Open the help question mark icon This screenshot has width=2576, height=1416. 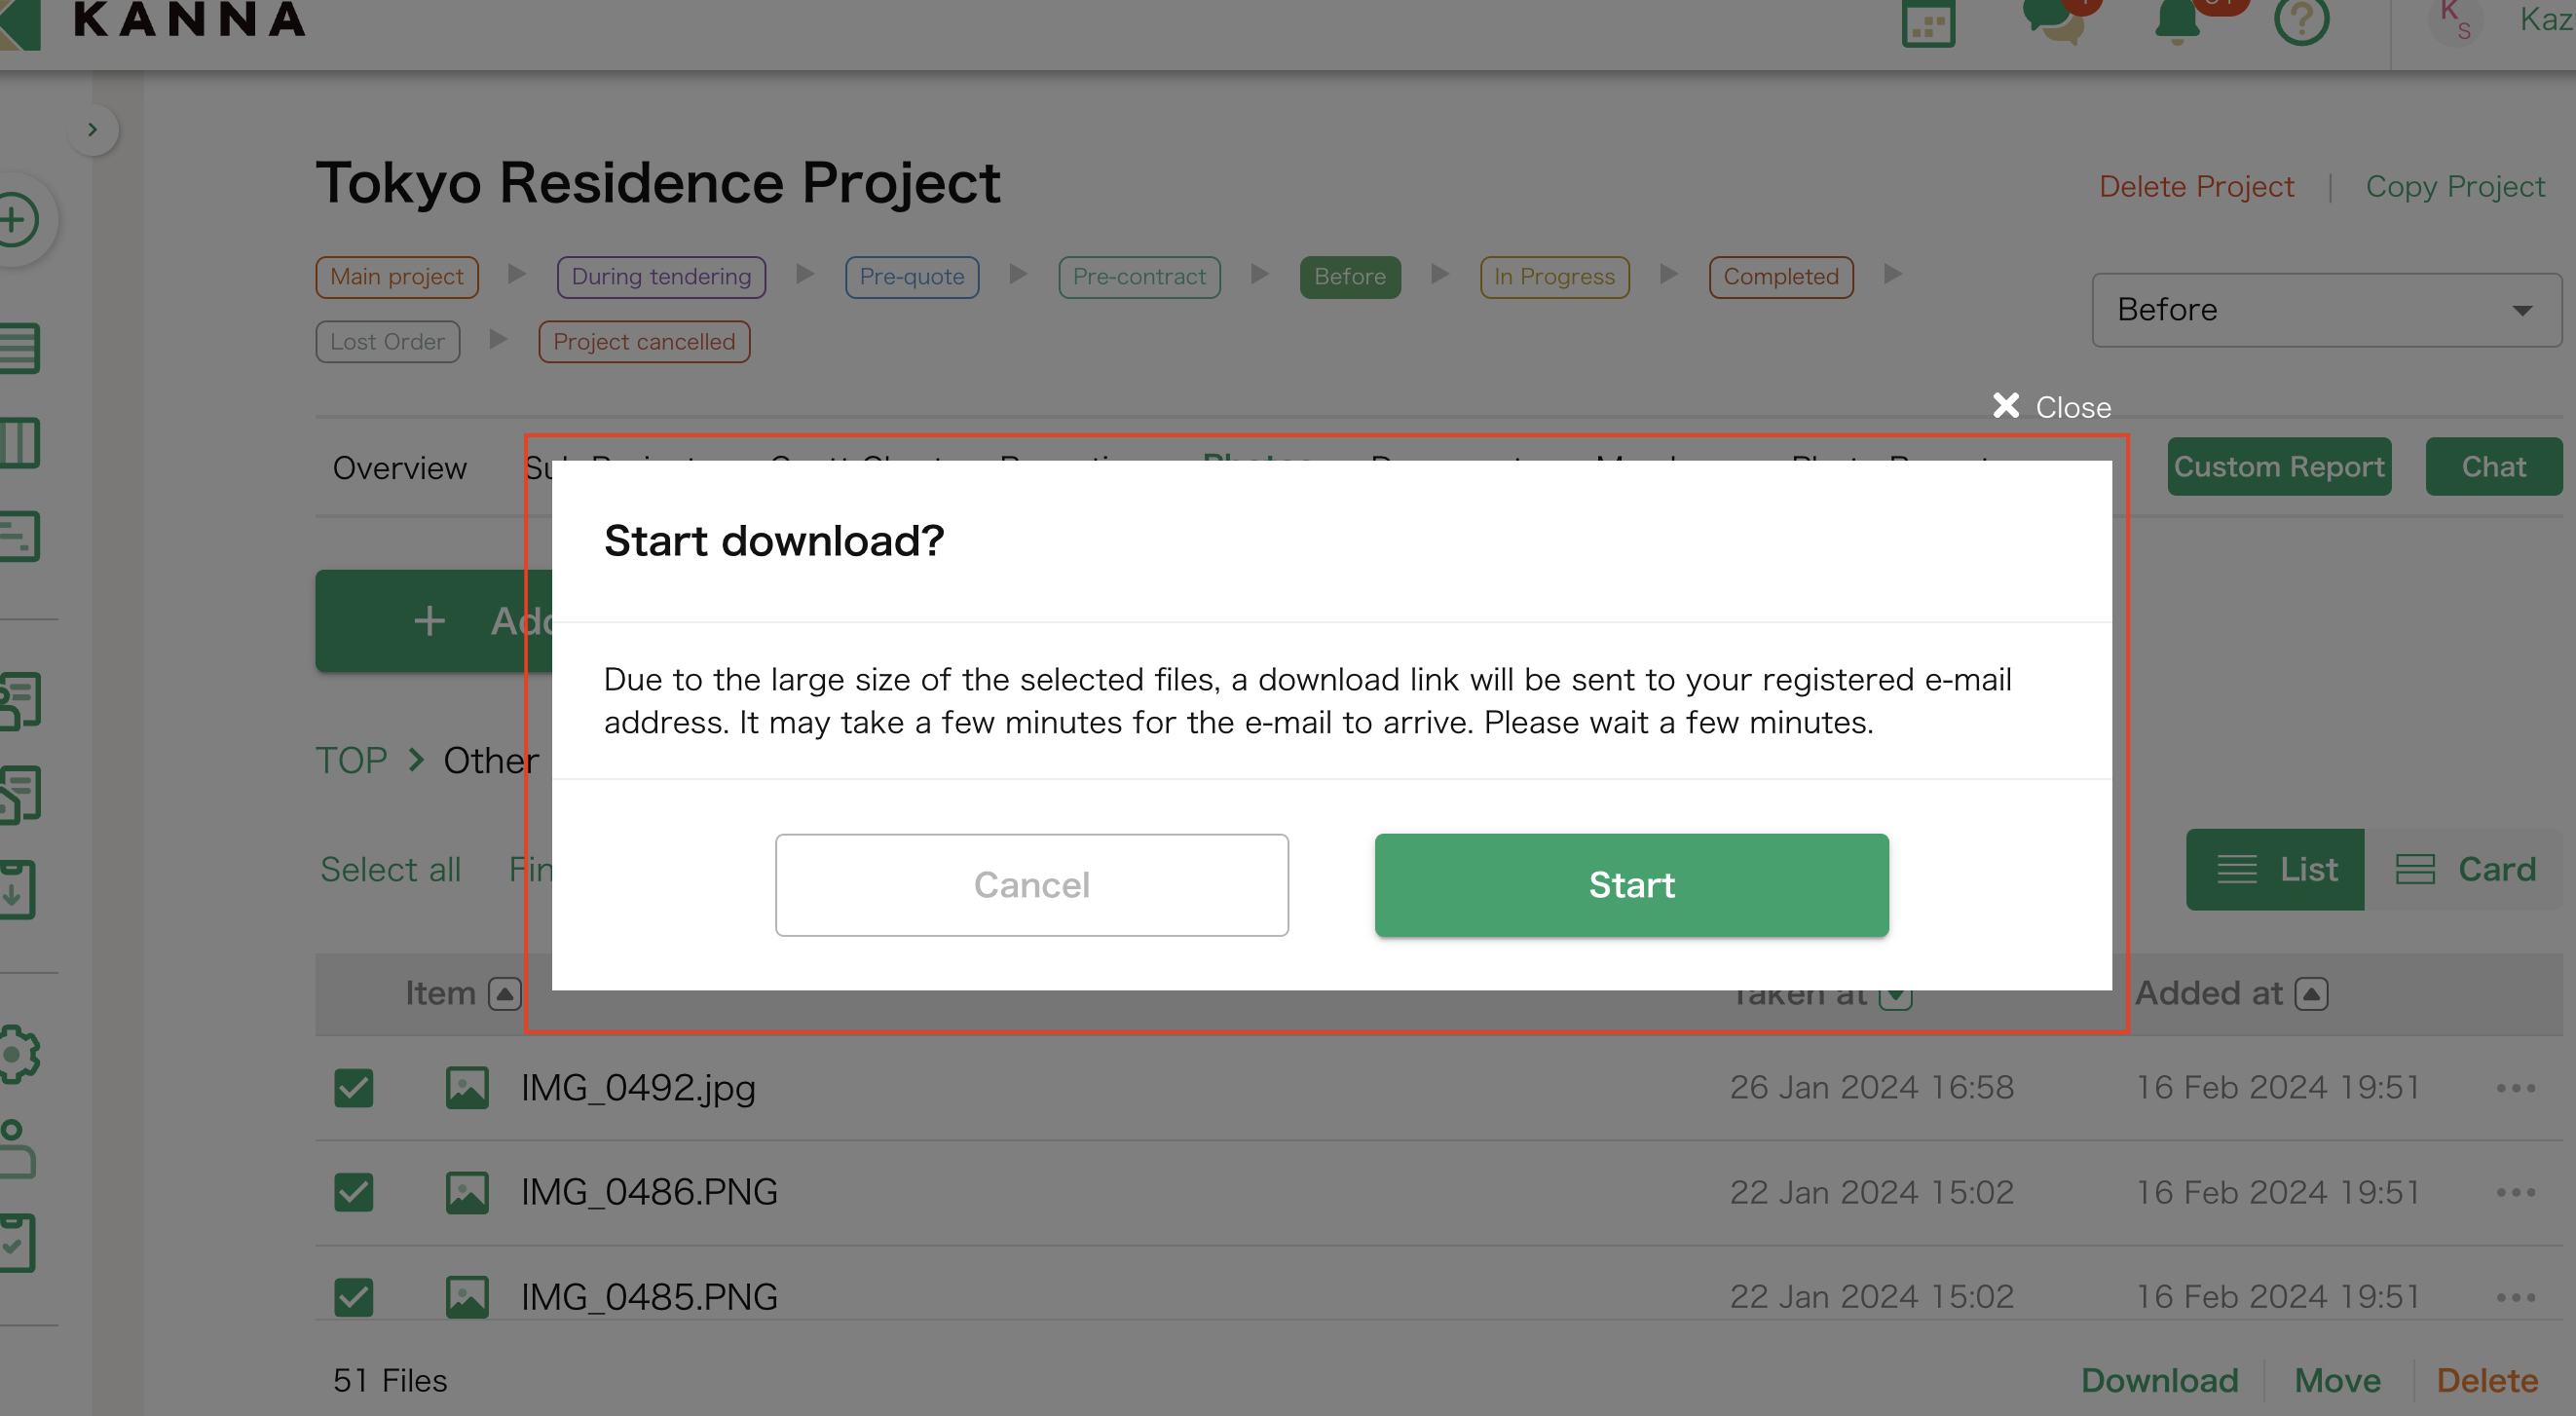[2302, 22]
